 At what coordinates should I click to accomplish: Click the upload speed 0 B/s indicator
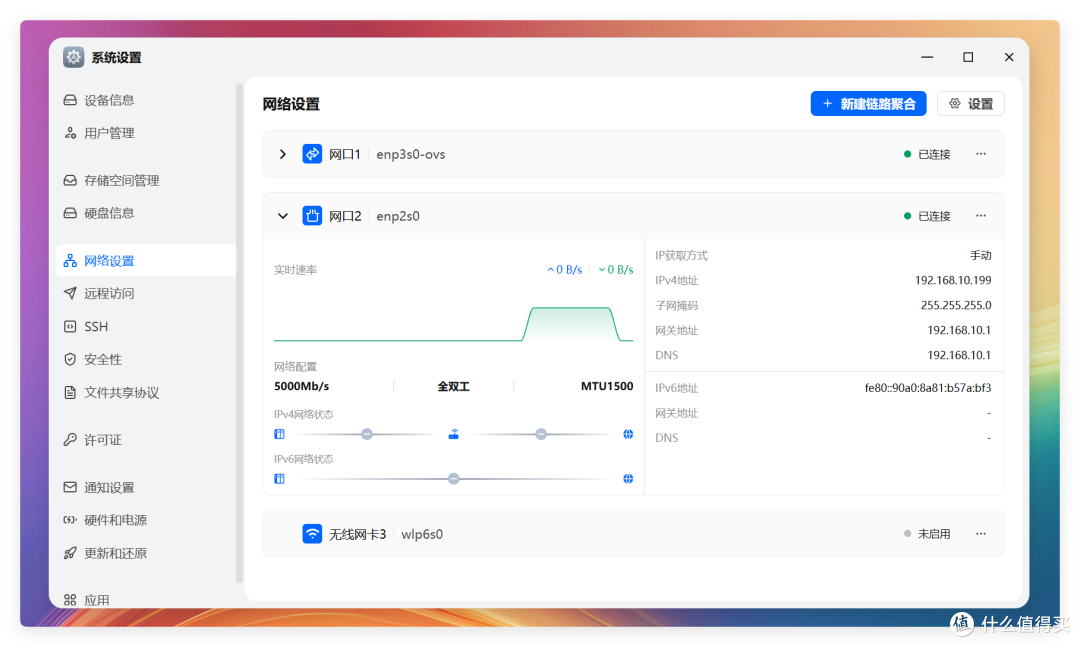pos(565,269)
